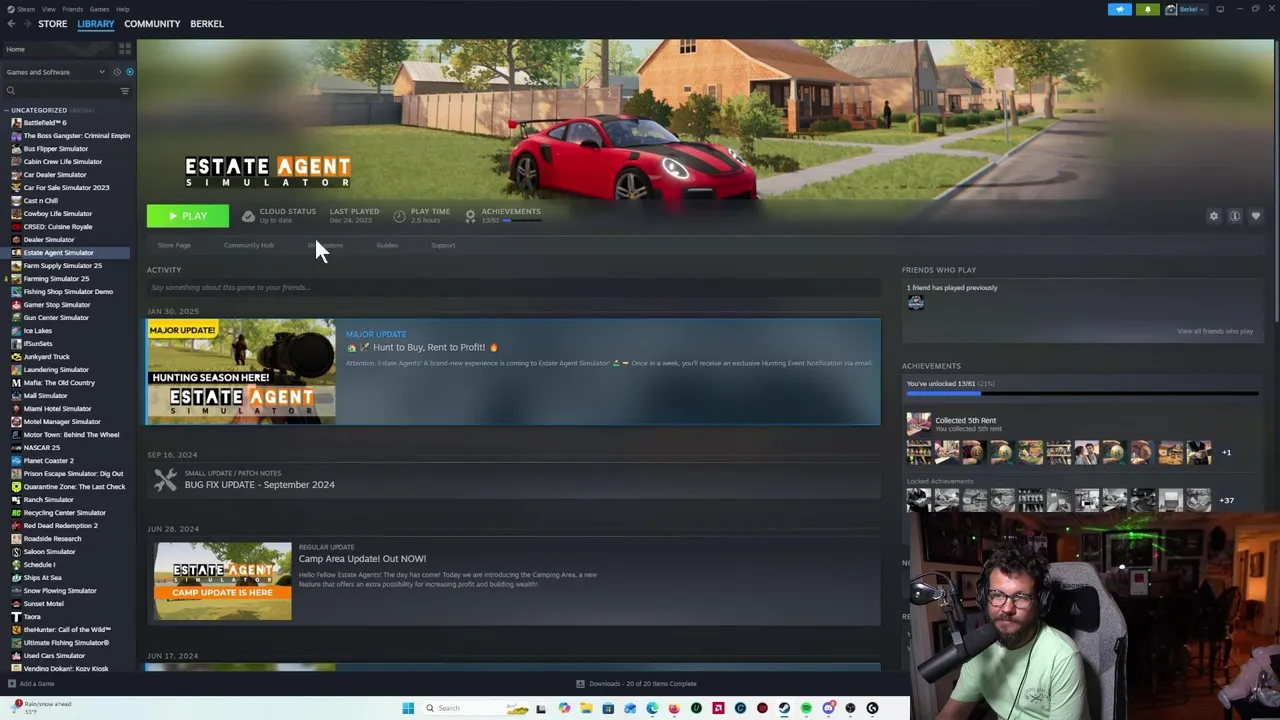
Task: Open Discord from the taskbar
Action: coord(828,708)
